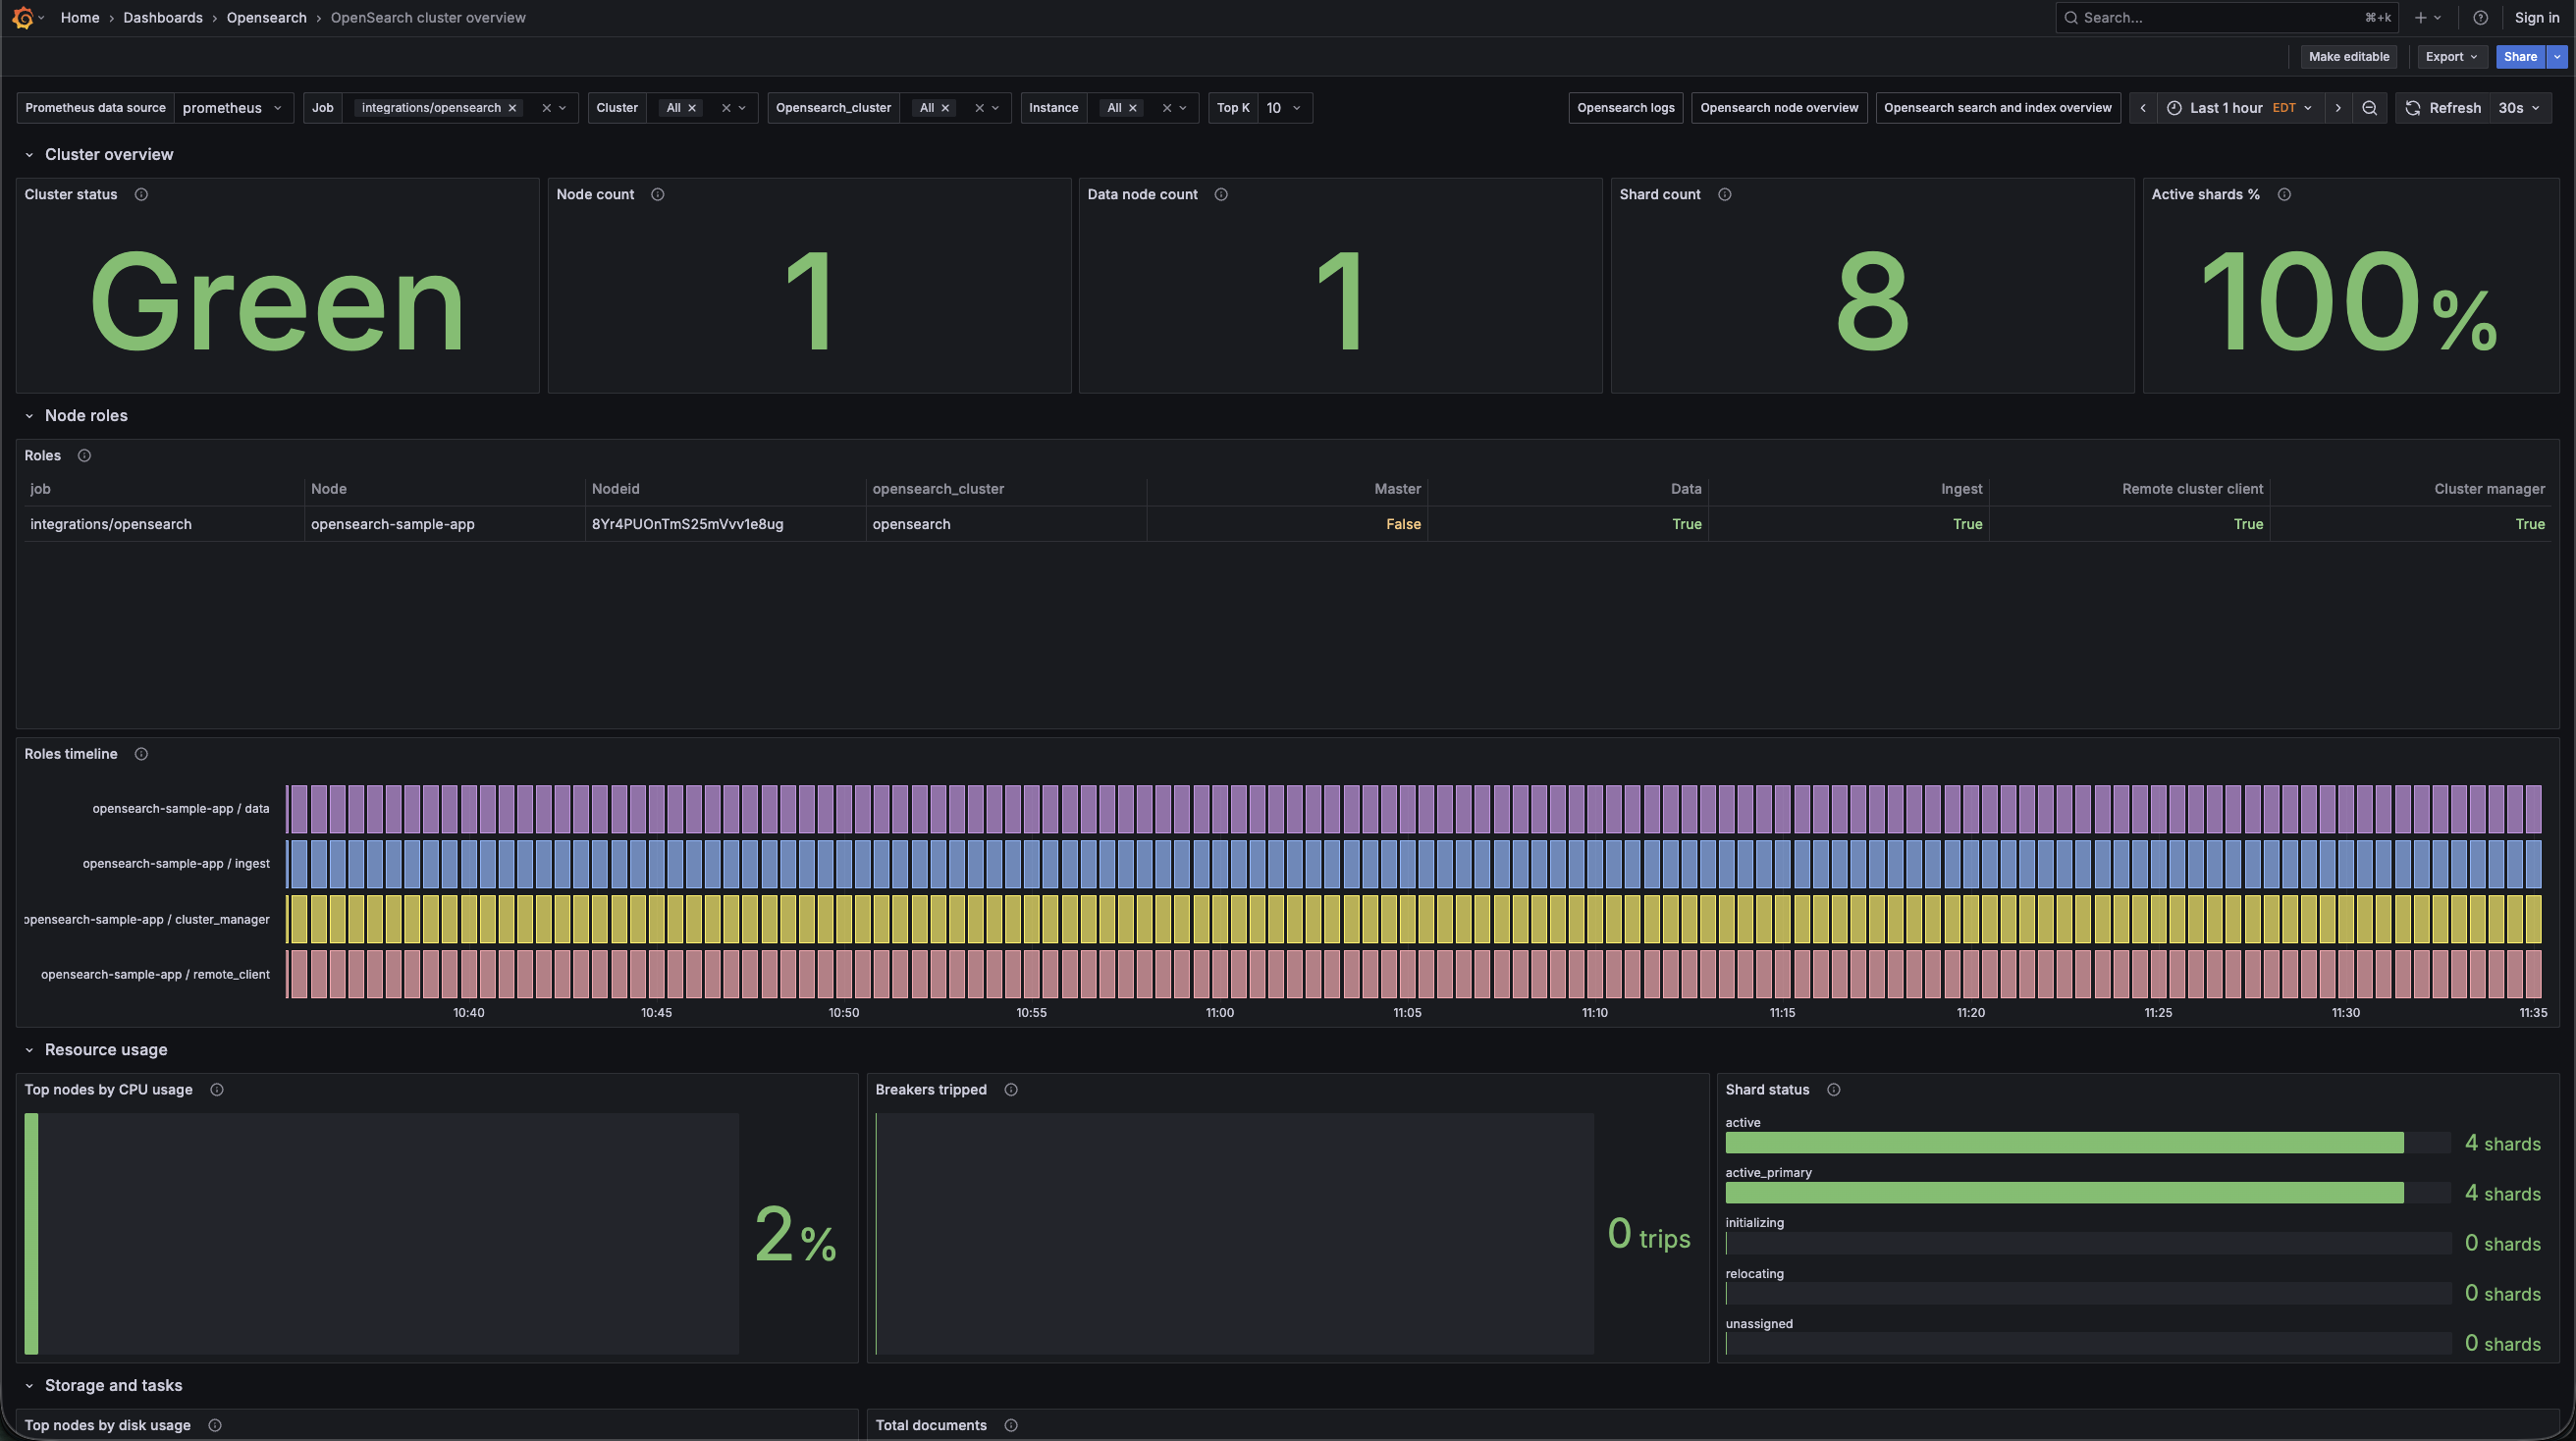This screenshot has height=1441, width=2576.
Task: Show info icon next to Roles
Action: pyautogui.click(x=84, y=456)
